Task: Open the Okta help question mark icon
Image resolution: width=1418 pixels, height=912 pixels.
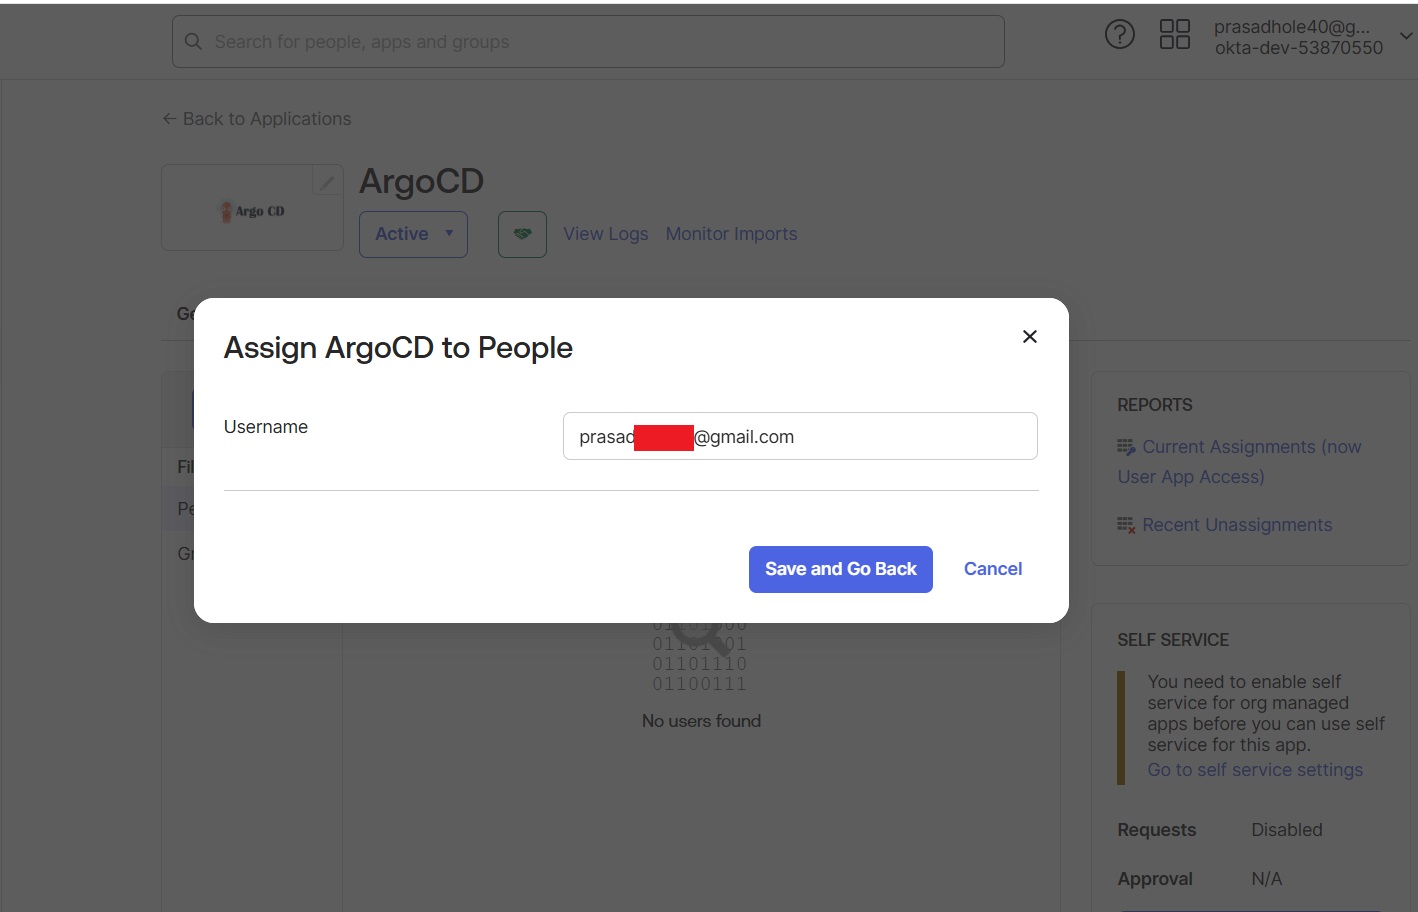Action: pyautogui.click(x=1119, y=34)
